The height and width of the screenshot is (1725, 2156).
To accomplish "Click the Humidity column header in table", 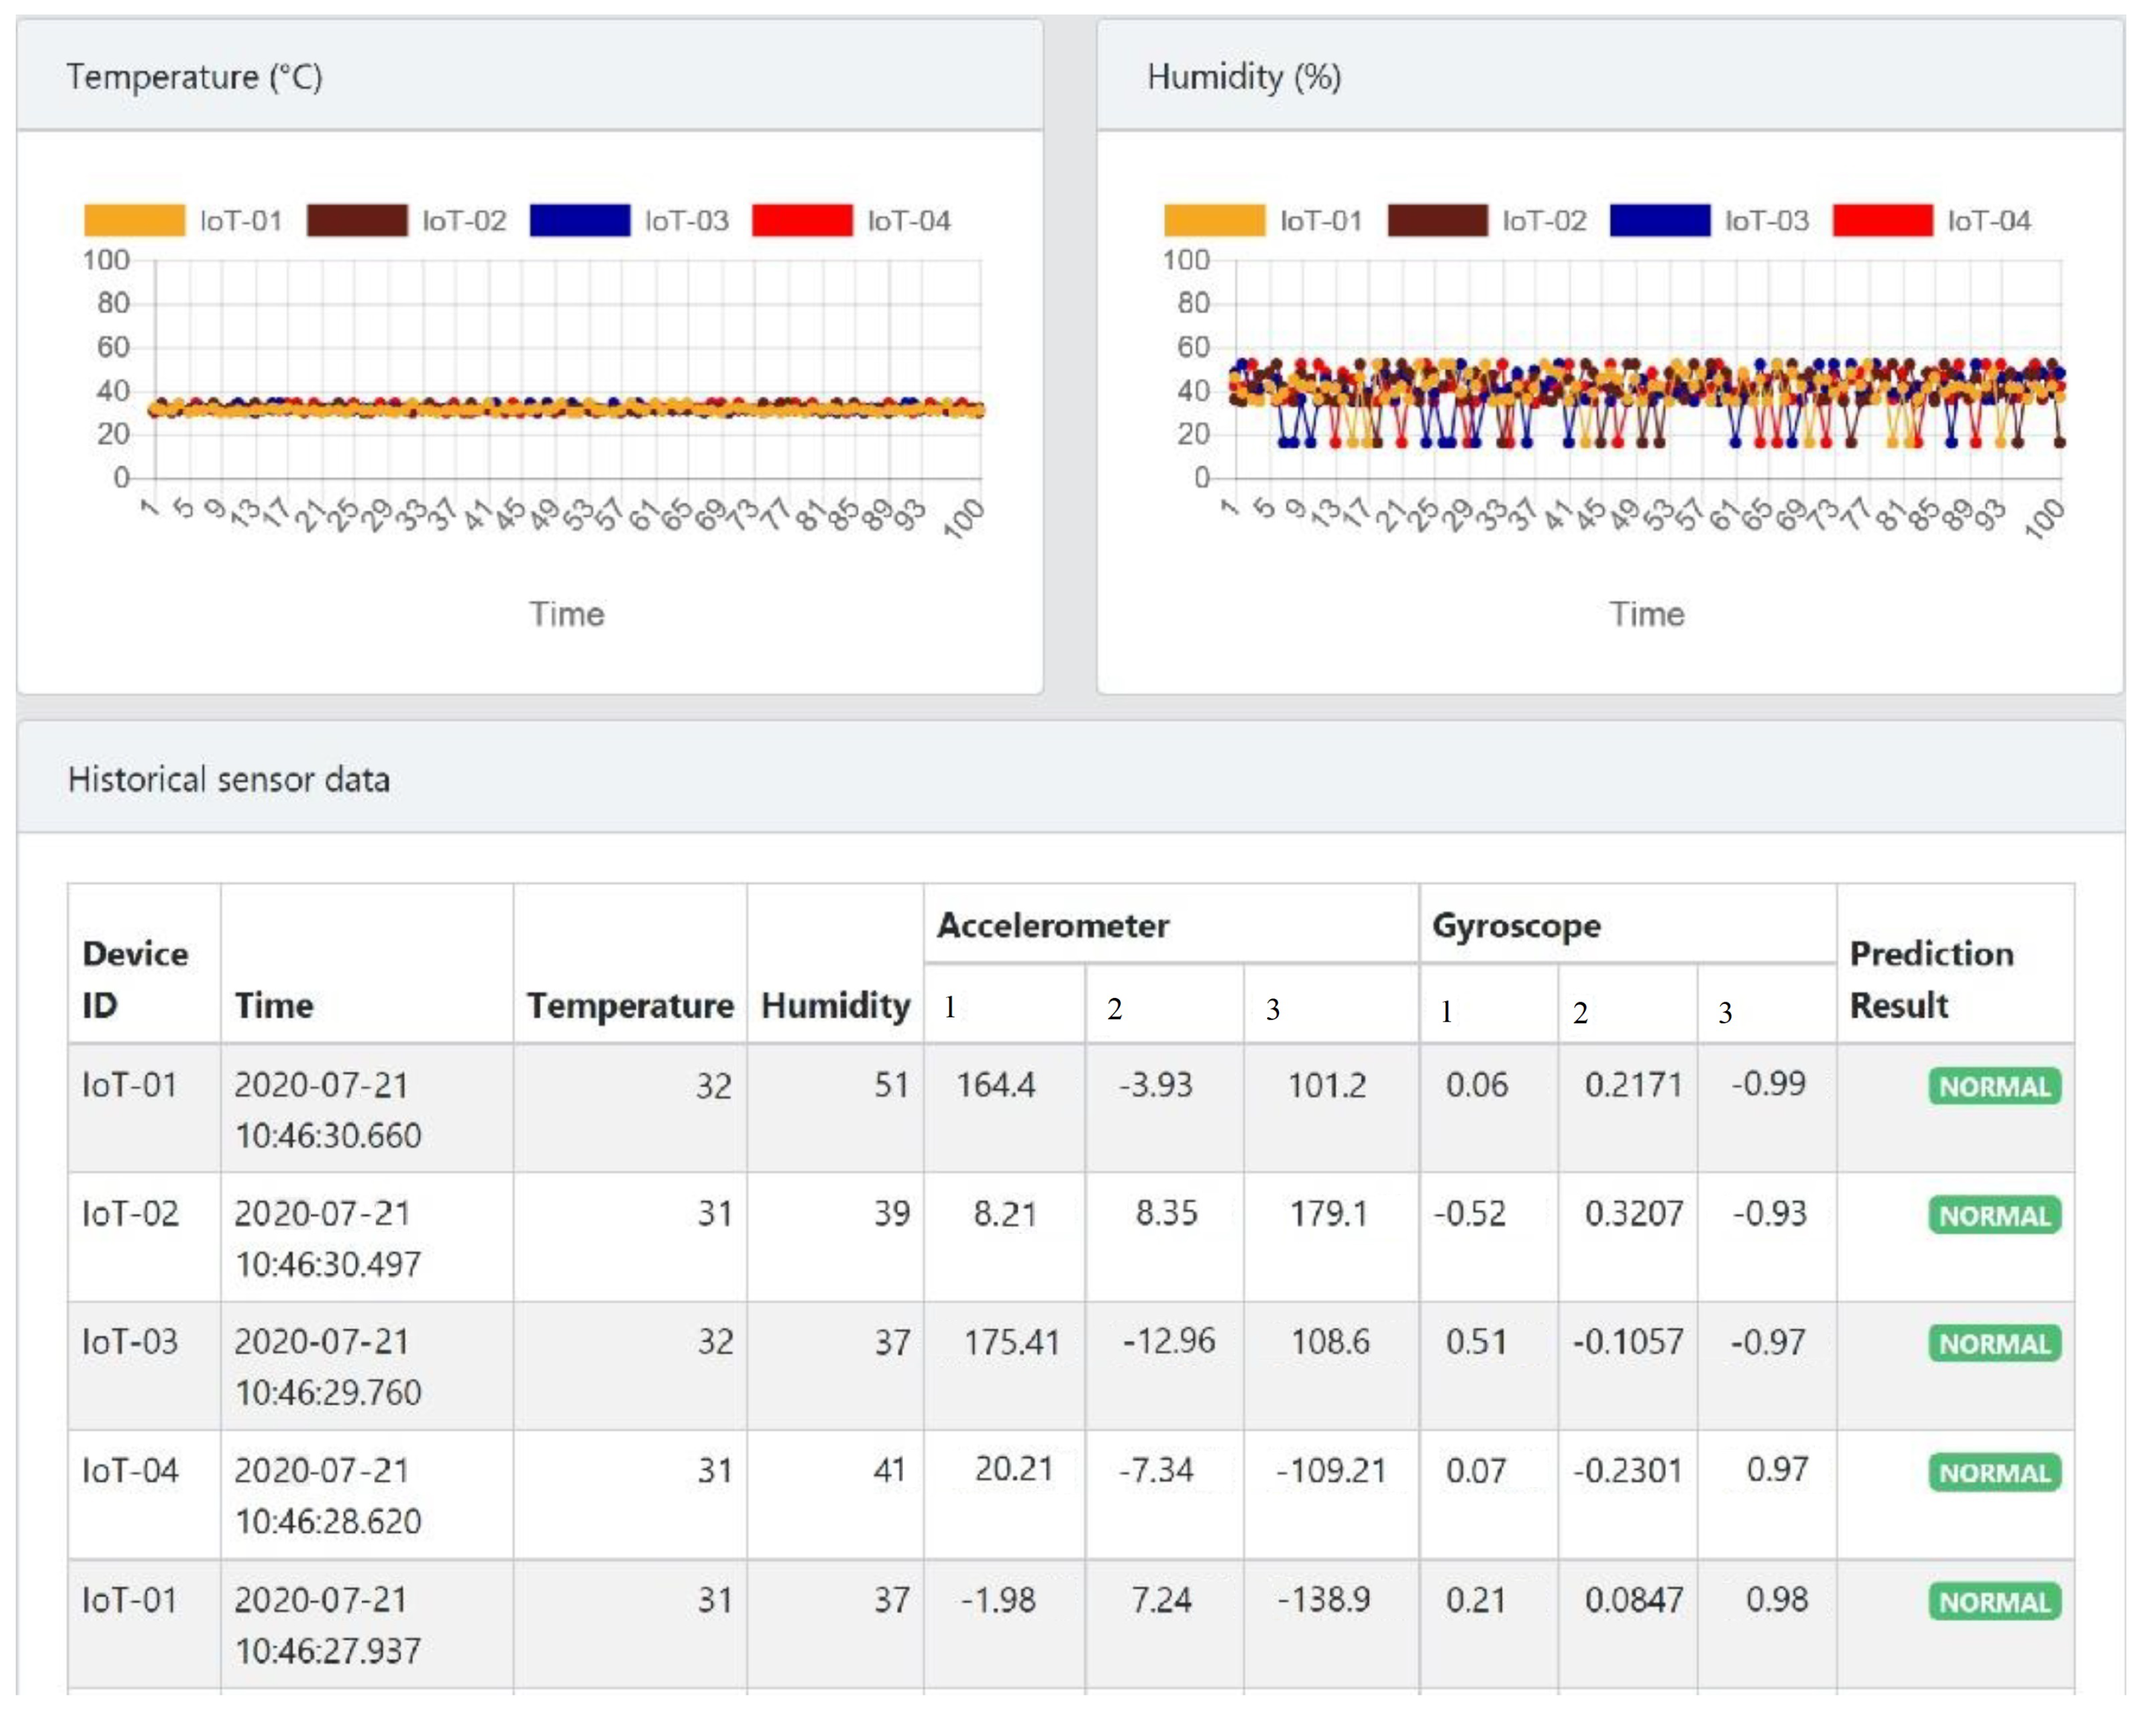I will coord(835,1004).
